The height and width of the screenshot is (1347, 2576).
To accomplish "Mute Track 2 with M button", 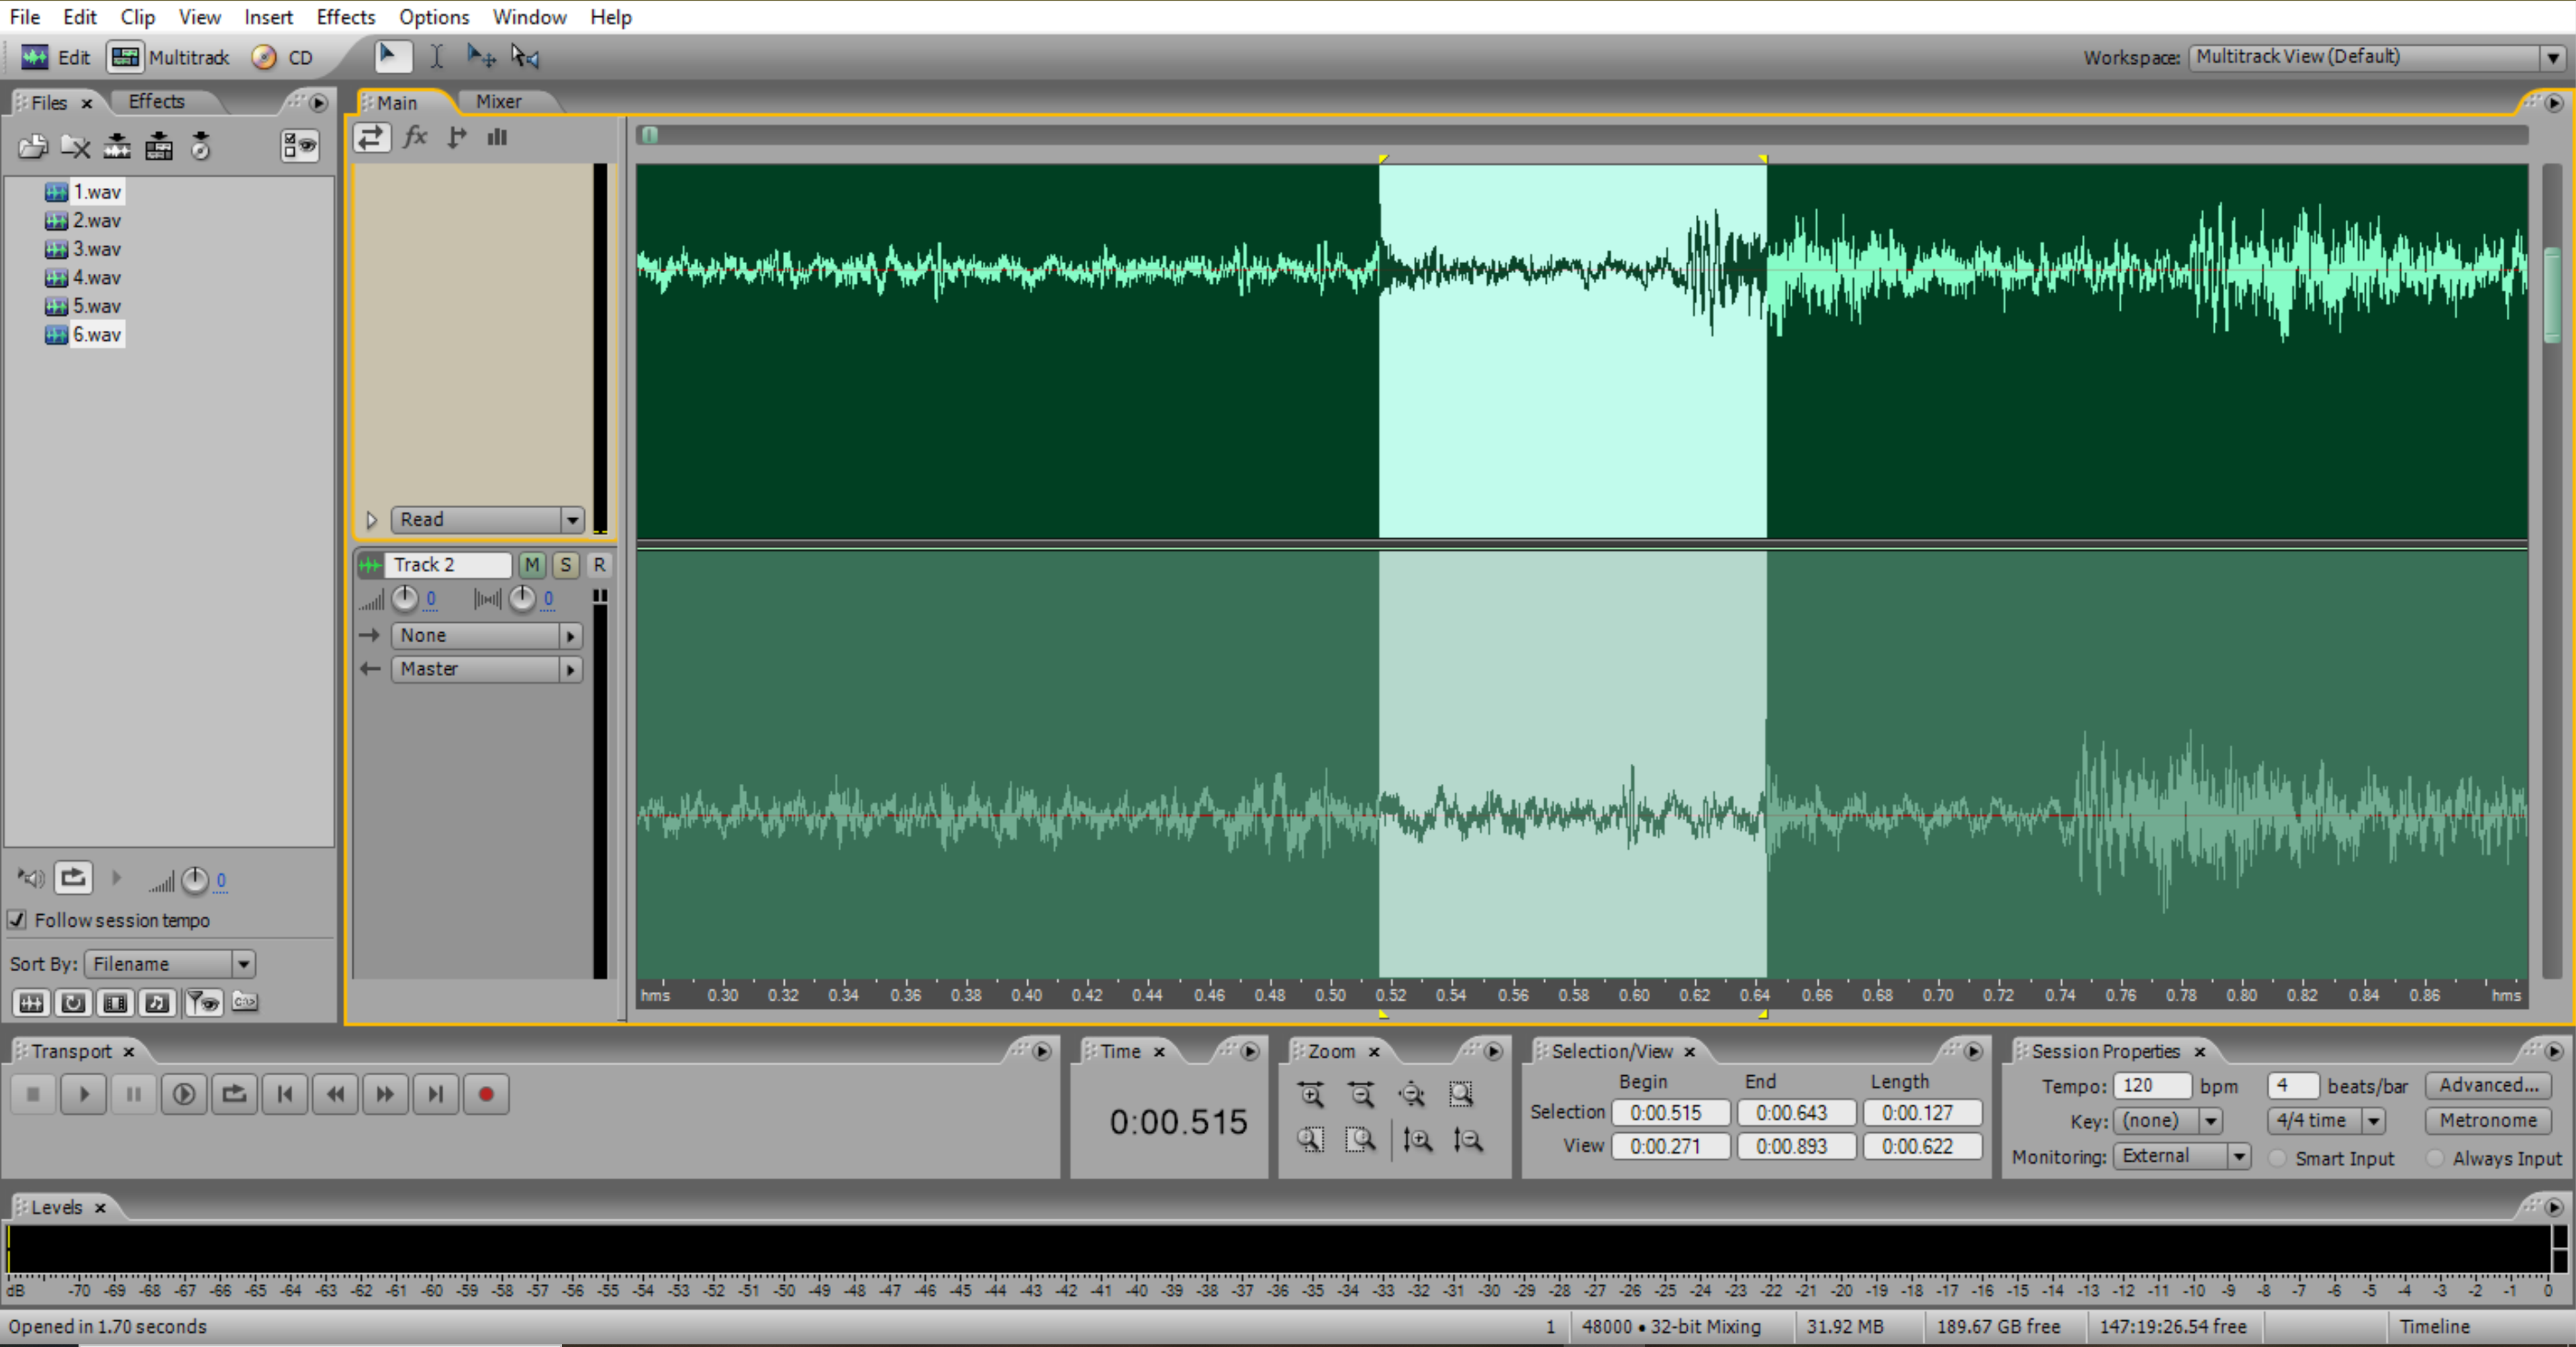I will point(532,565).
